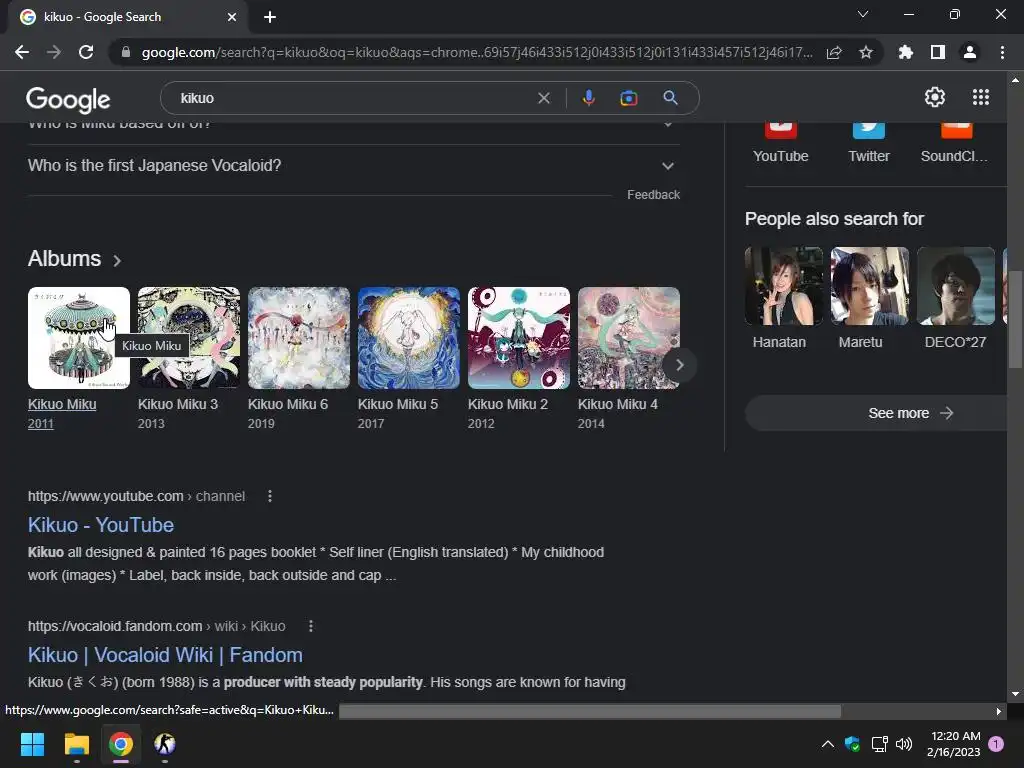The width and height of the screenshot is (1024, 768).
Task: Open the Kikuo - YouTube result
Action: [x=101, y=525]
